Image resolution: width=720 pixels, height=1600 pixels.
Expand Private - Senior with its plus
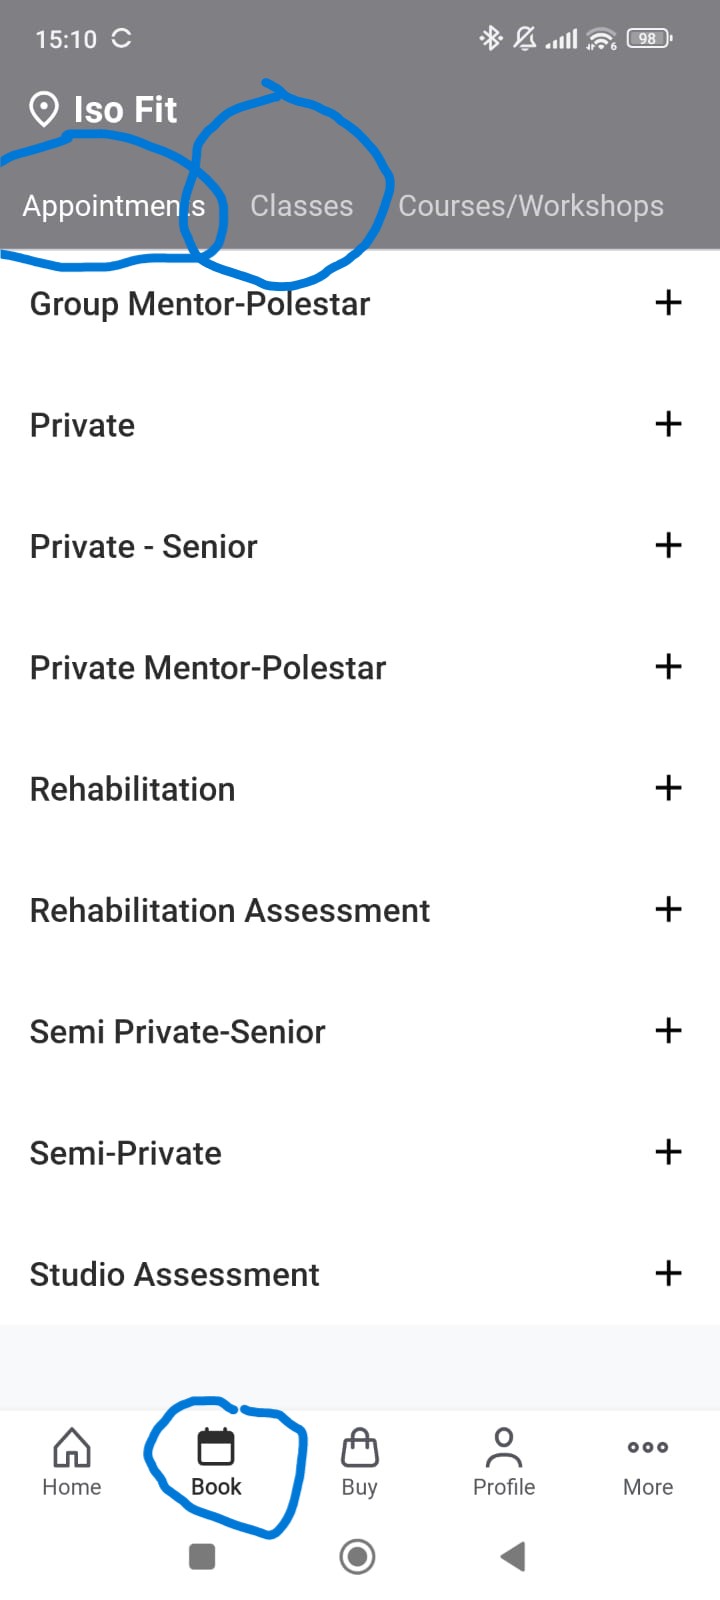point(668,546)
